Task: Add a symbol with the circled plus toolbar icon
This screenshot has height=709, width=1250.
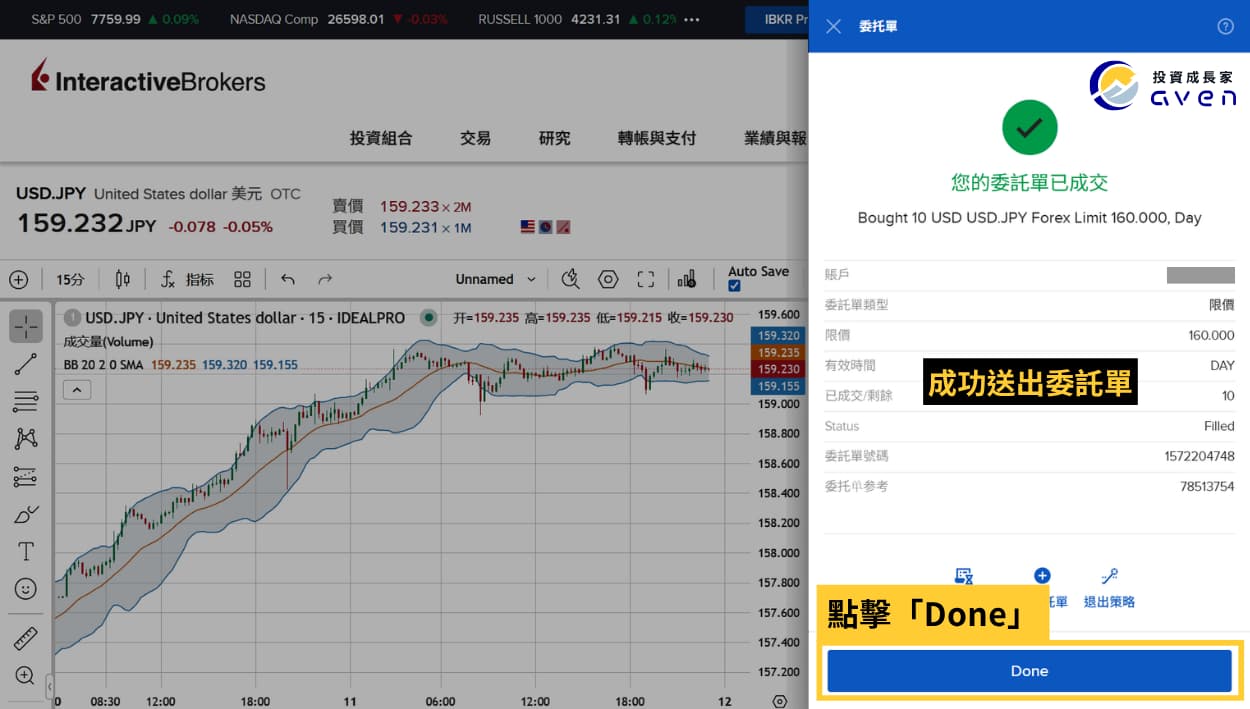Action: point(19,280)
